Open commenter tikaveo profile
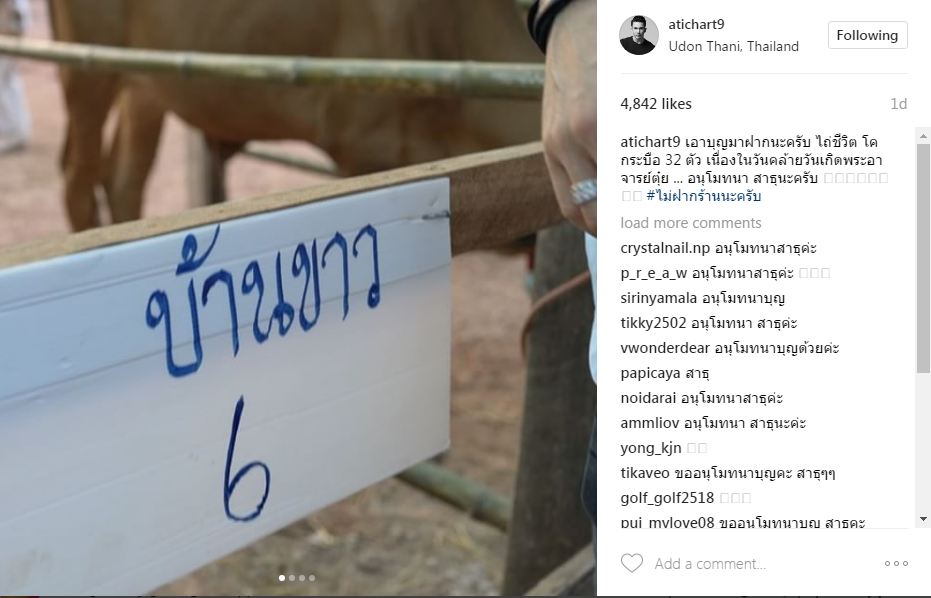Viewport: 931px width, 598px height. click(645, 473)
